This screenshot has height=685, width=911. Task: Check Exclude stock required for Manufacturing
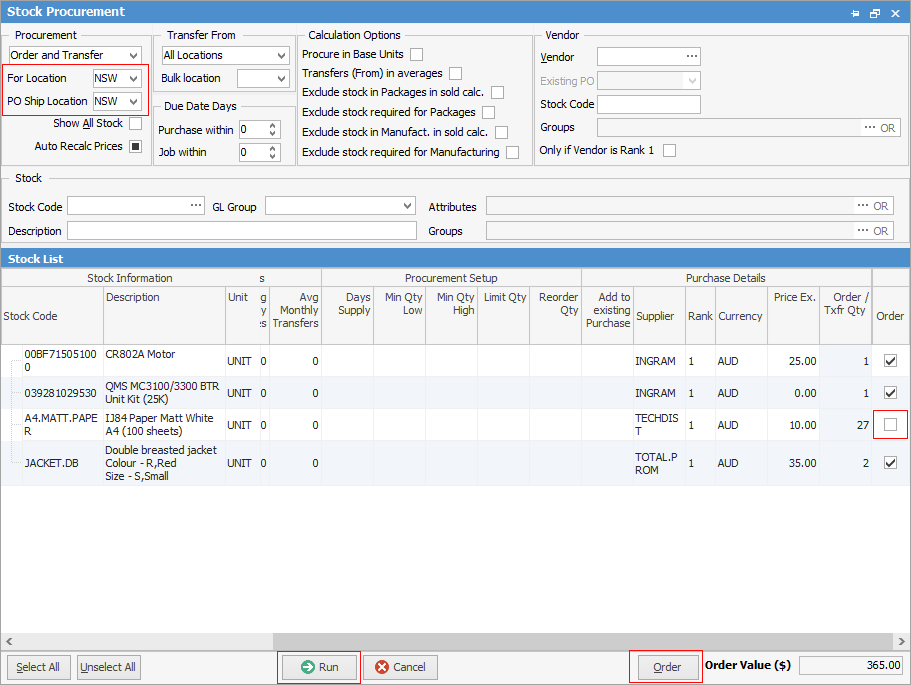click(513, 153)
